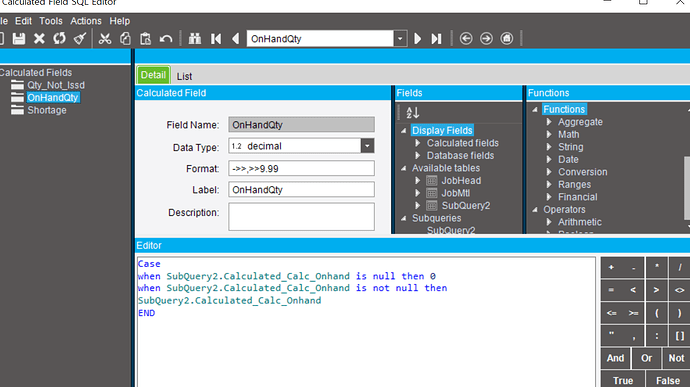Insert the And operator button
Screen dimensions: 690x387
(x=615, y=358)
